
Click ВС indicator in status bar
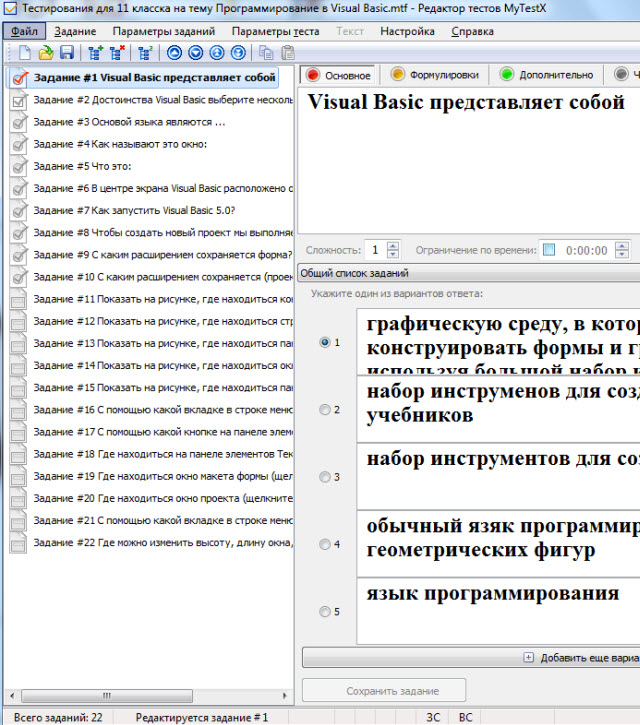pyautogui.click(x=465, y=717)
